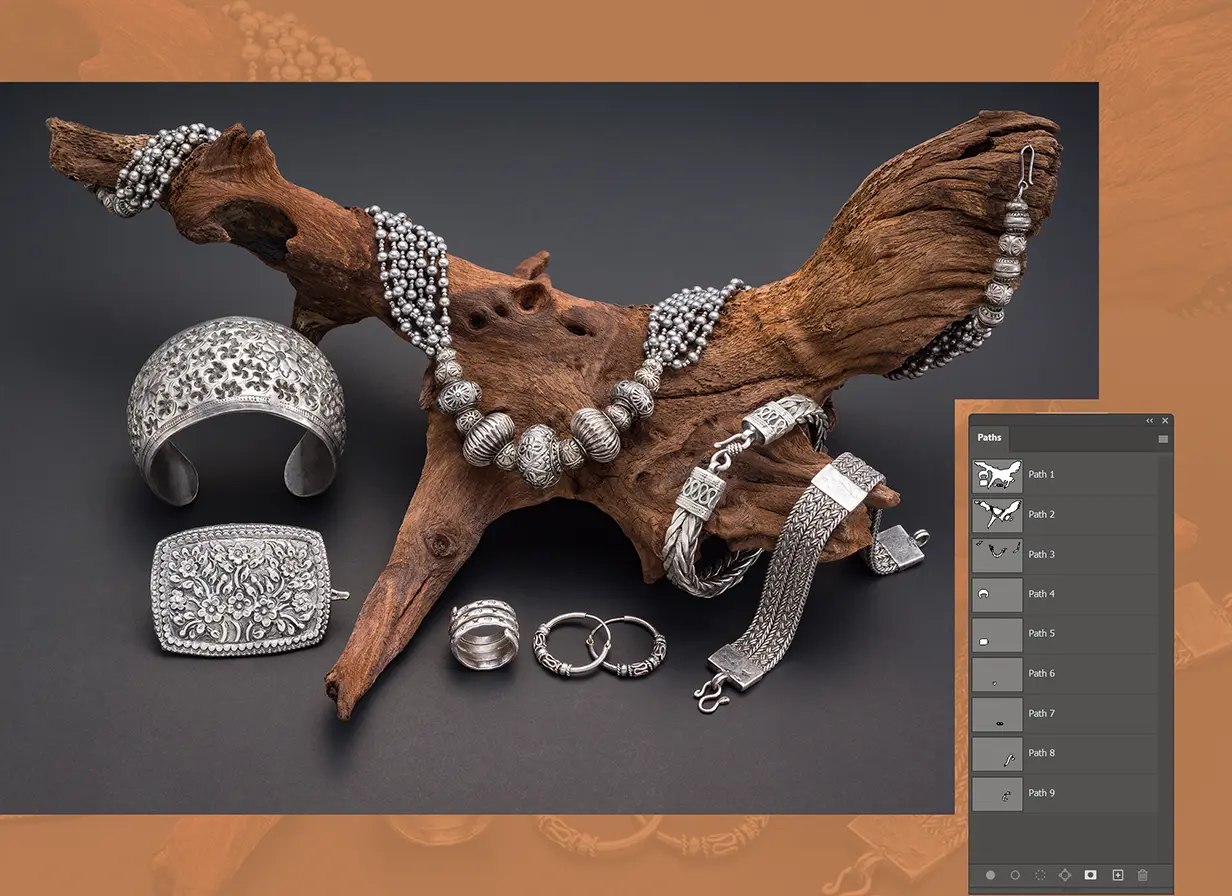Click the 'Path 2' label

click(1041, 514)
